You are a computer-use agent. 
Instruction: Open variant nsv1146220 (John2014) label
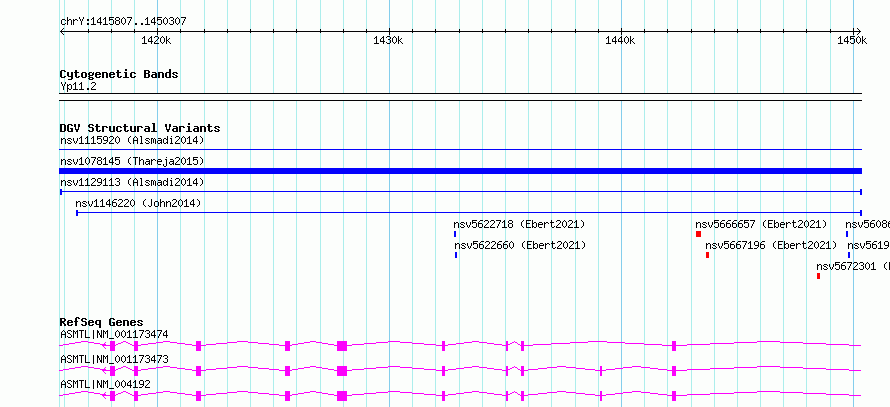pyautogui.click(x=138, y=203)
